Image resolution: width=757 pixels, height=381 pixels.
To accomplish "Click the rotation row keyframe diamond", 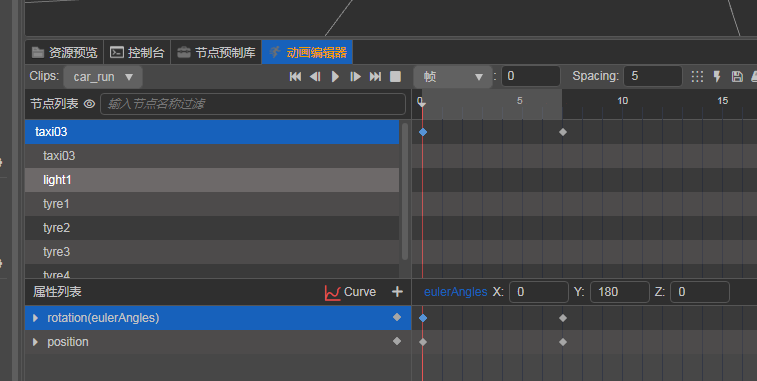I will point(397,317).
